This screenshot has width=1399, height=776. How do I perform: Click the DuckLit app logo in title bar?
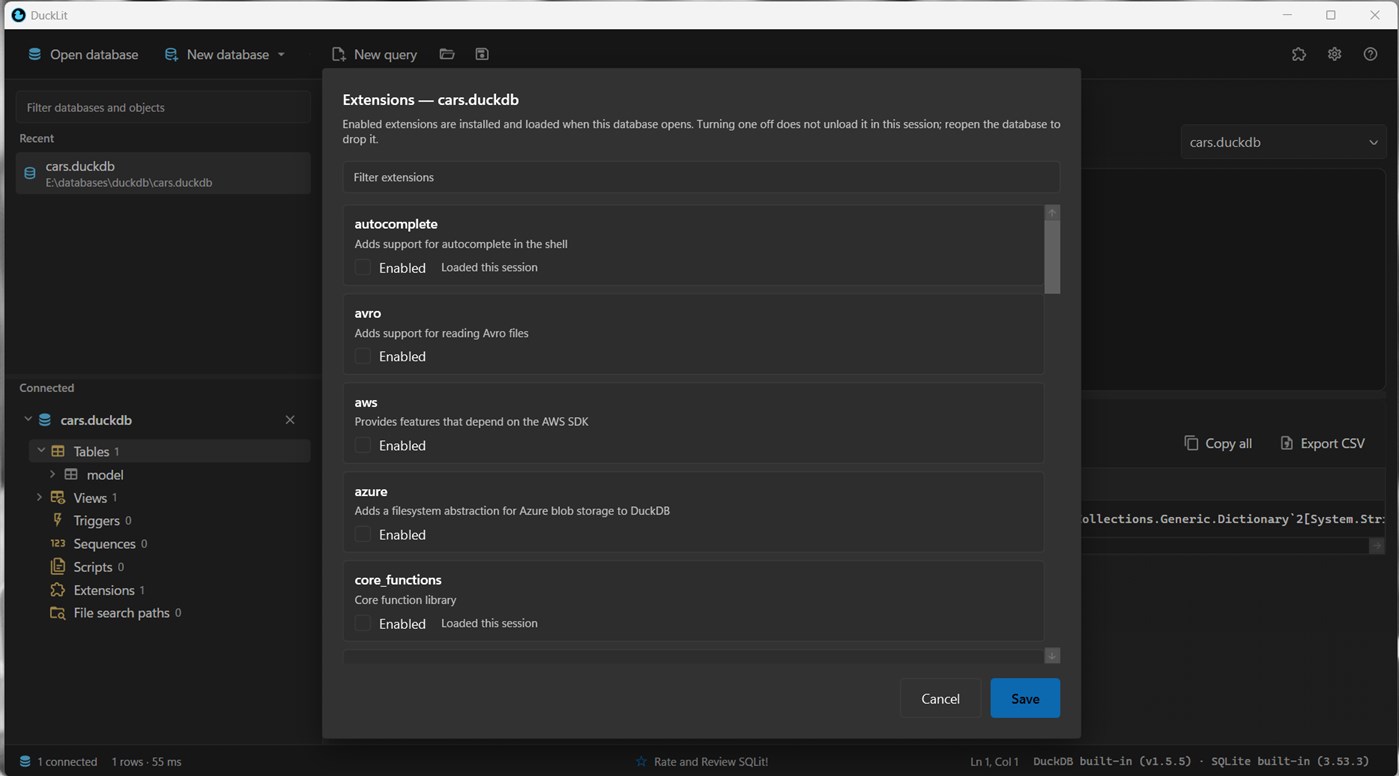(18, 15)
